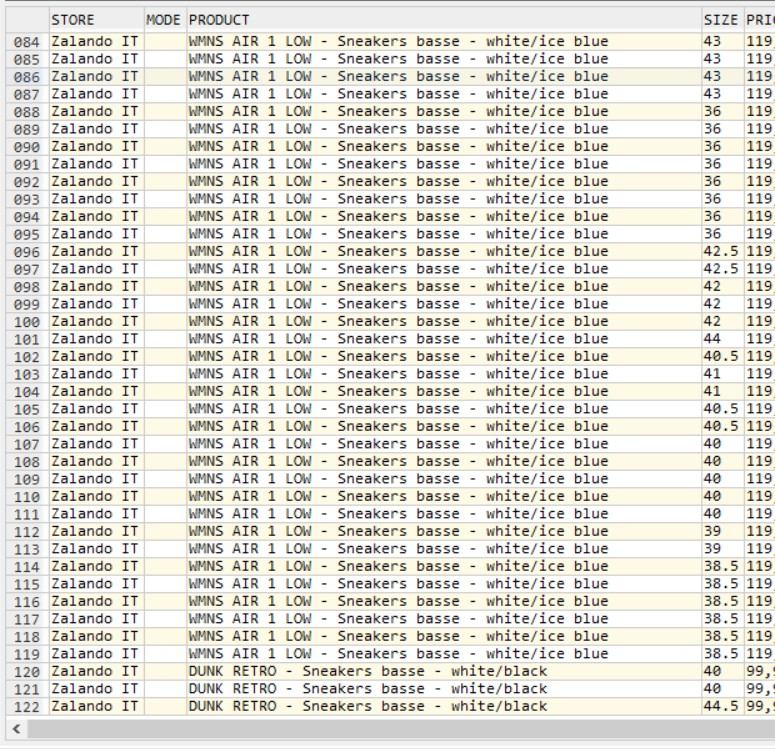Click size 42 in row 100
The height and width of the screenshot is (749, 775).
[723, 322]
